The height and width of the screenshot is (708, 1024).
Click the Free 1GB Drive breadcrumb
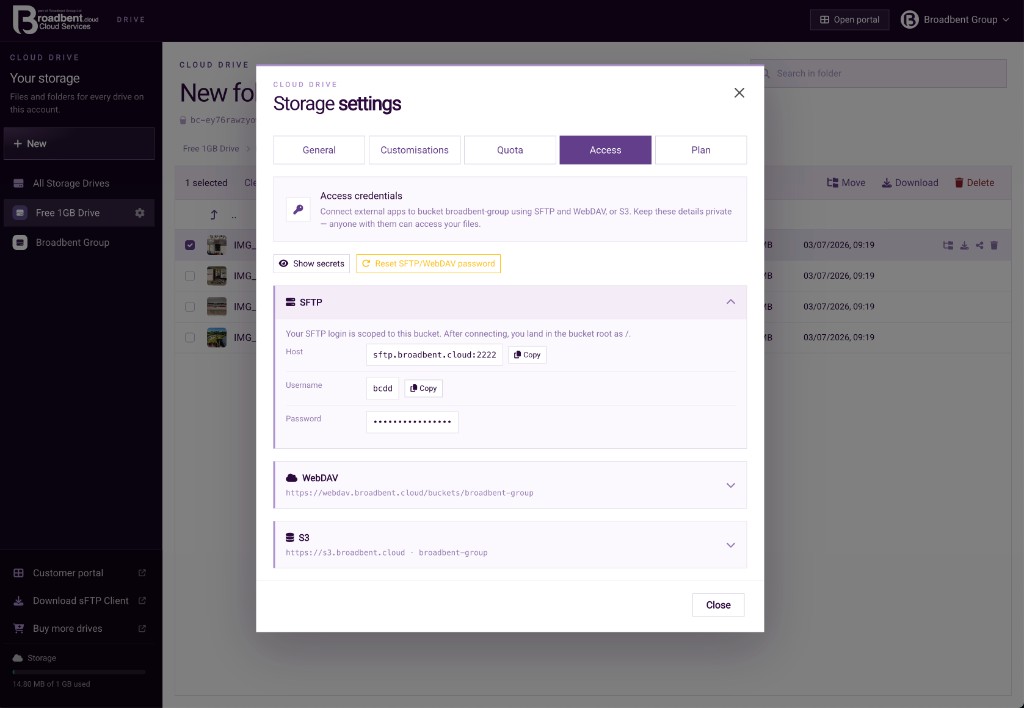point(211,148)
